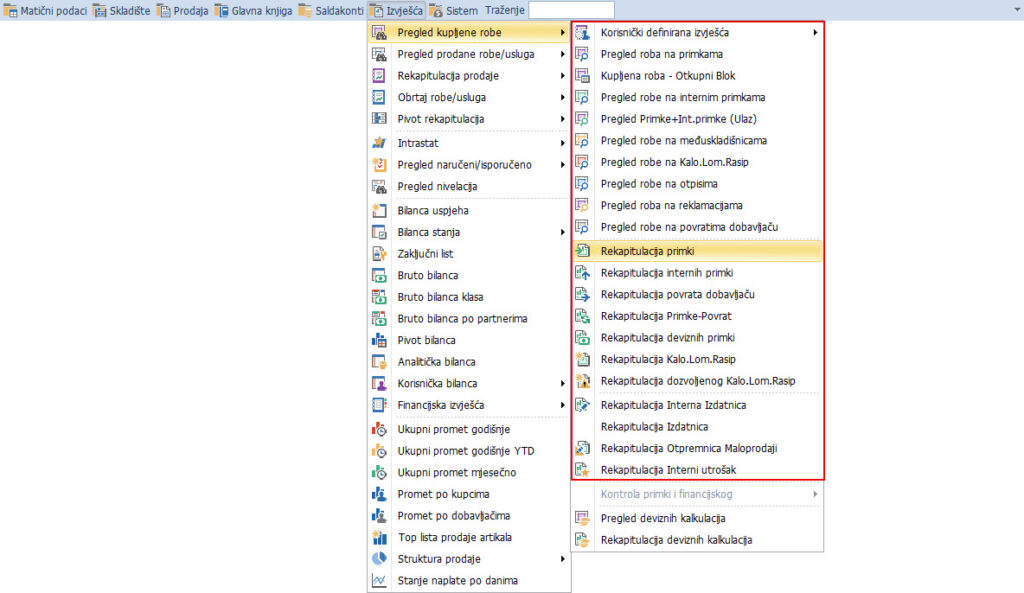Expand the Korisnički definirana izvješća submenu arrow
The width and height of the screenshot is (1024, 593).
(815, 33)
